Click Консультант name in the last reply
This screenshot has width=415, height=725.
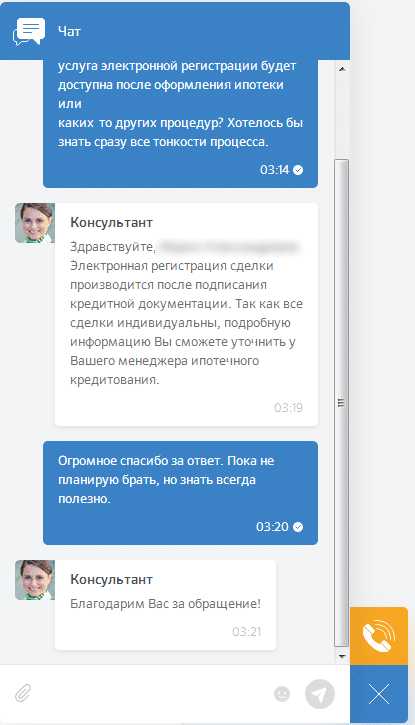(x=111, y=579)
